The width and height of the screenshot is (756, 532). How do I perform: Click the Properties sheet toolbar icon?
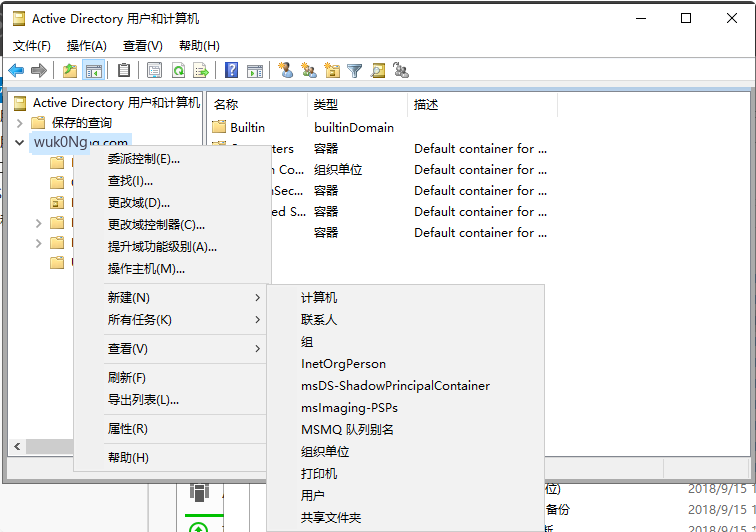(x=154, y=71)
